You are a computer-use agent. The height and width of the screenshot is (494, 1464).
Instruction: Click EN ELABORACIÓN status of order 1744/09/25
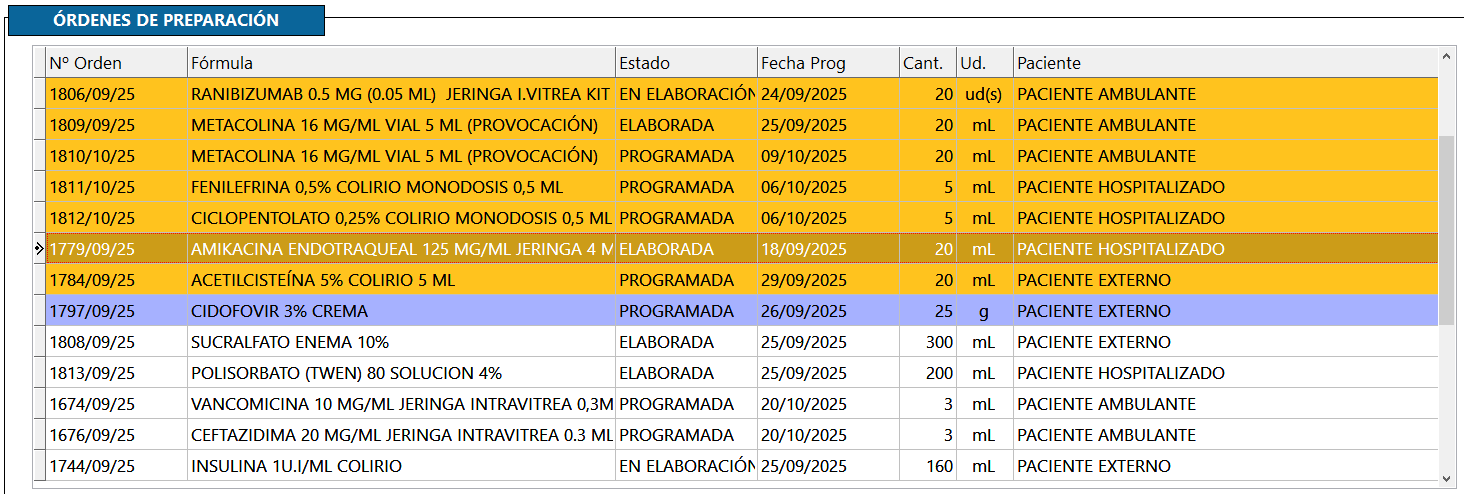[x=687, y=466]
